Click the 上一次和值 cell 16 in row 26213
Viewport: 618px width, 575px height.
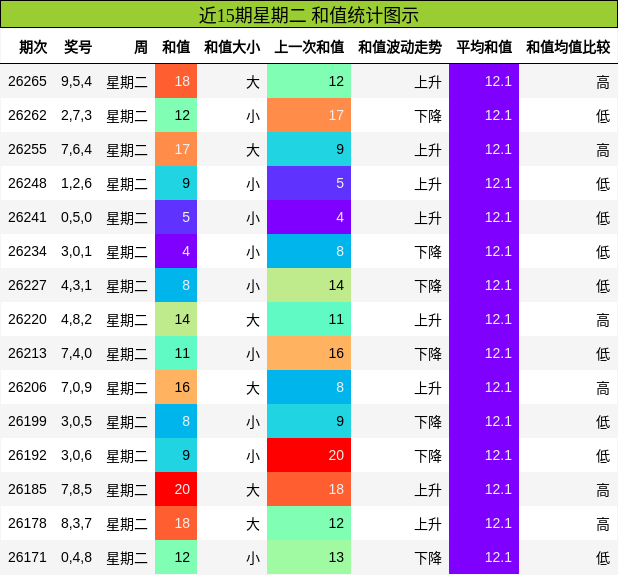[309, 353]
